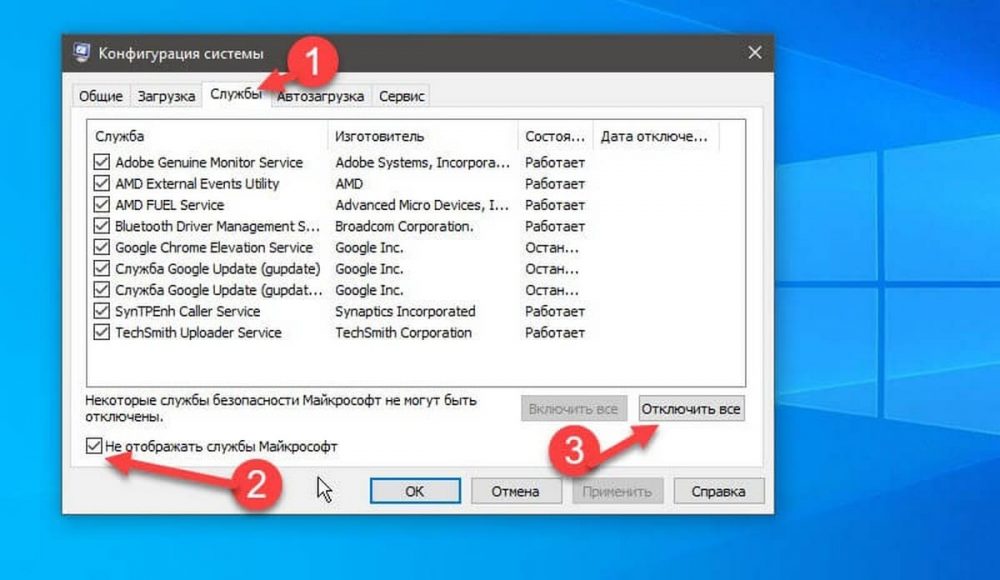Open the Сервис tab
Screen dimensions: 1000x580
[x=401, y=96]
